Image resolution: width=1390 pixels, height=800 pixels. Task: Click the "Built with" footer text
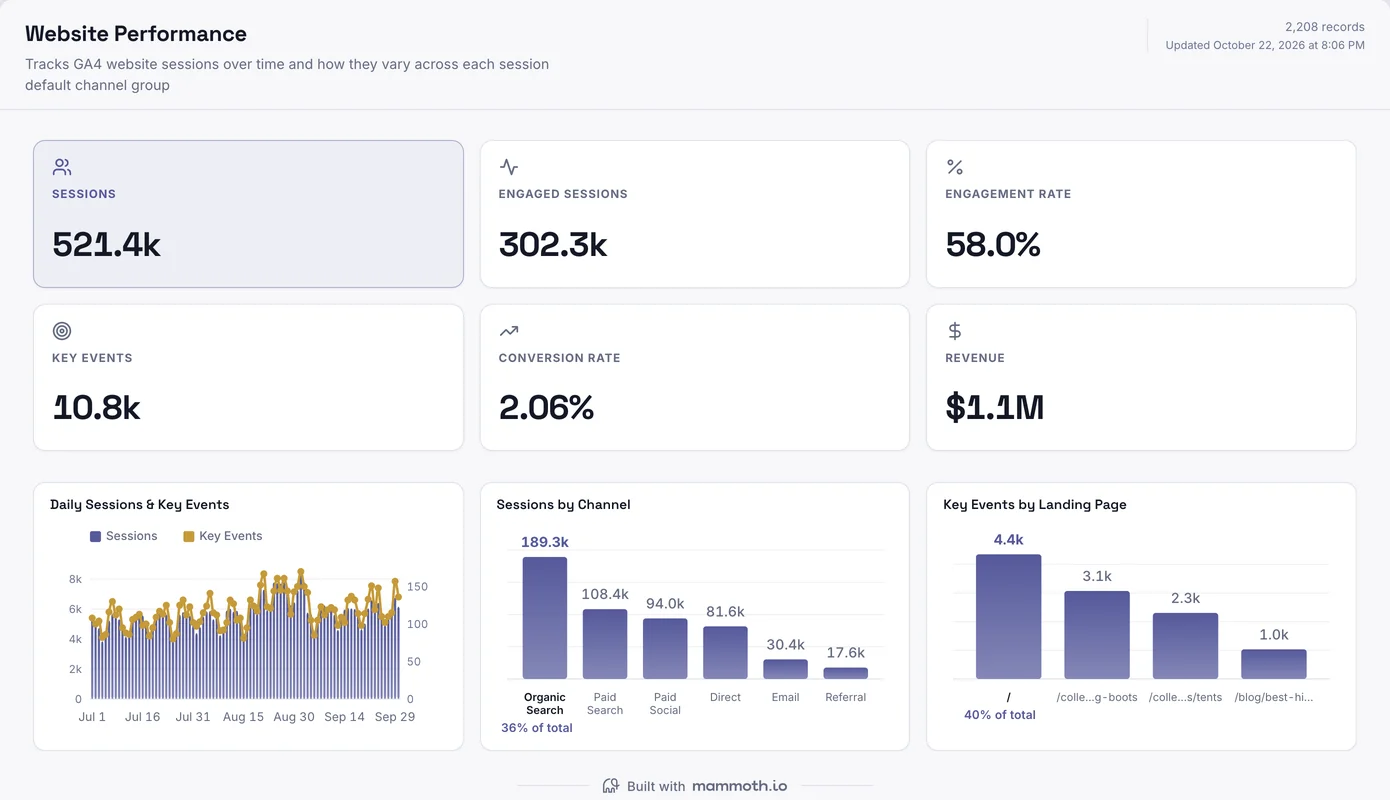[656, 786]
